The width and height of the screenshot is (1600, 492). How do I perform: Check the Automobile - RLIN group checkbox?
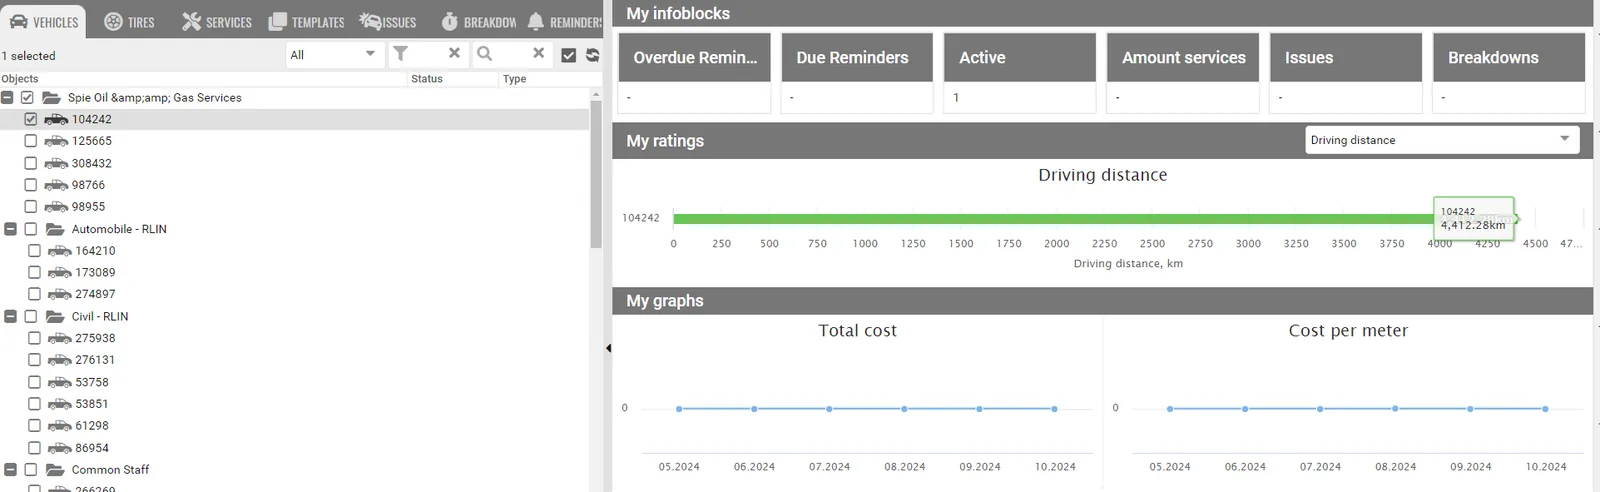coord(31,229)
